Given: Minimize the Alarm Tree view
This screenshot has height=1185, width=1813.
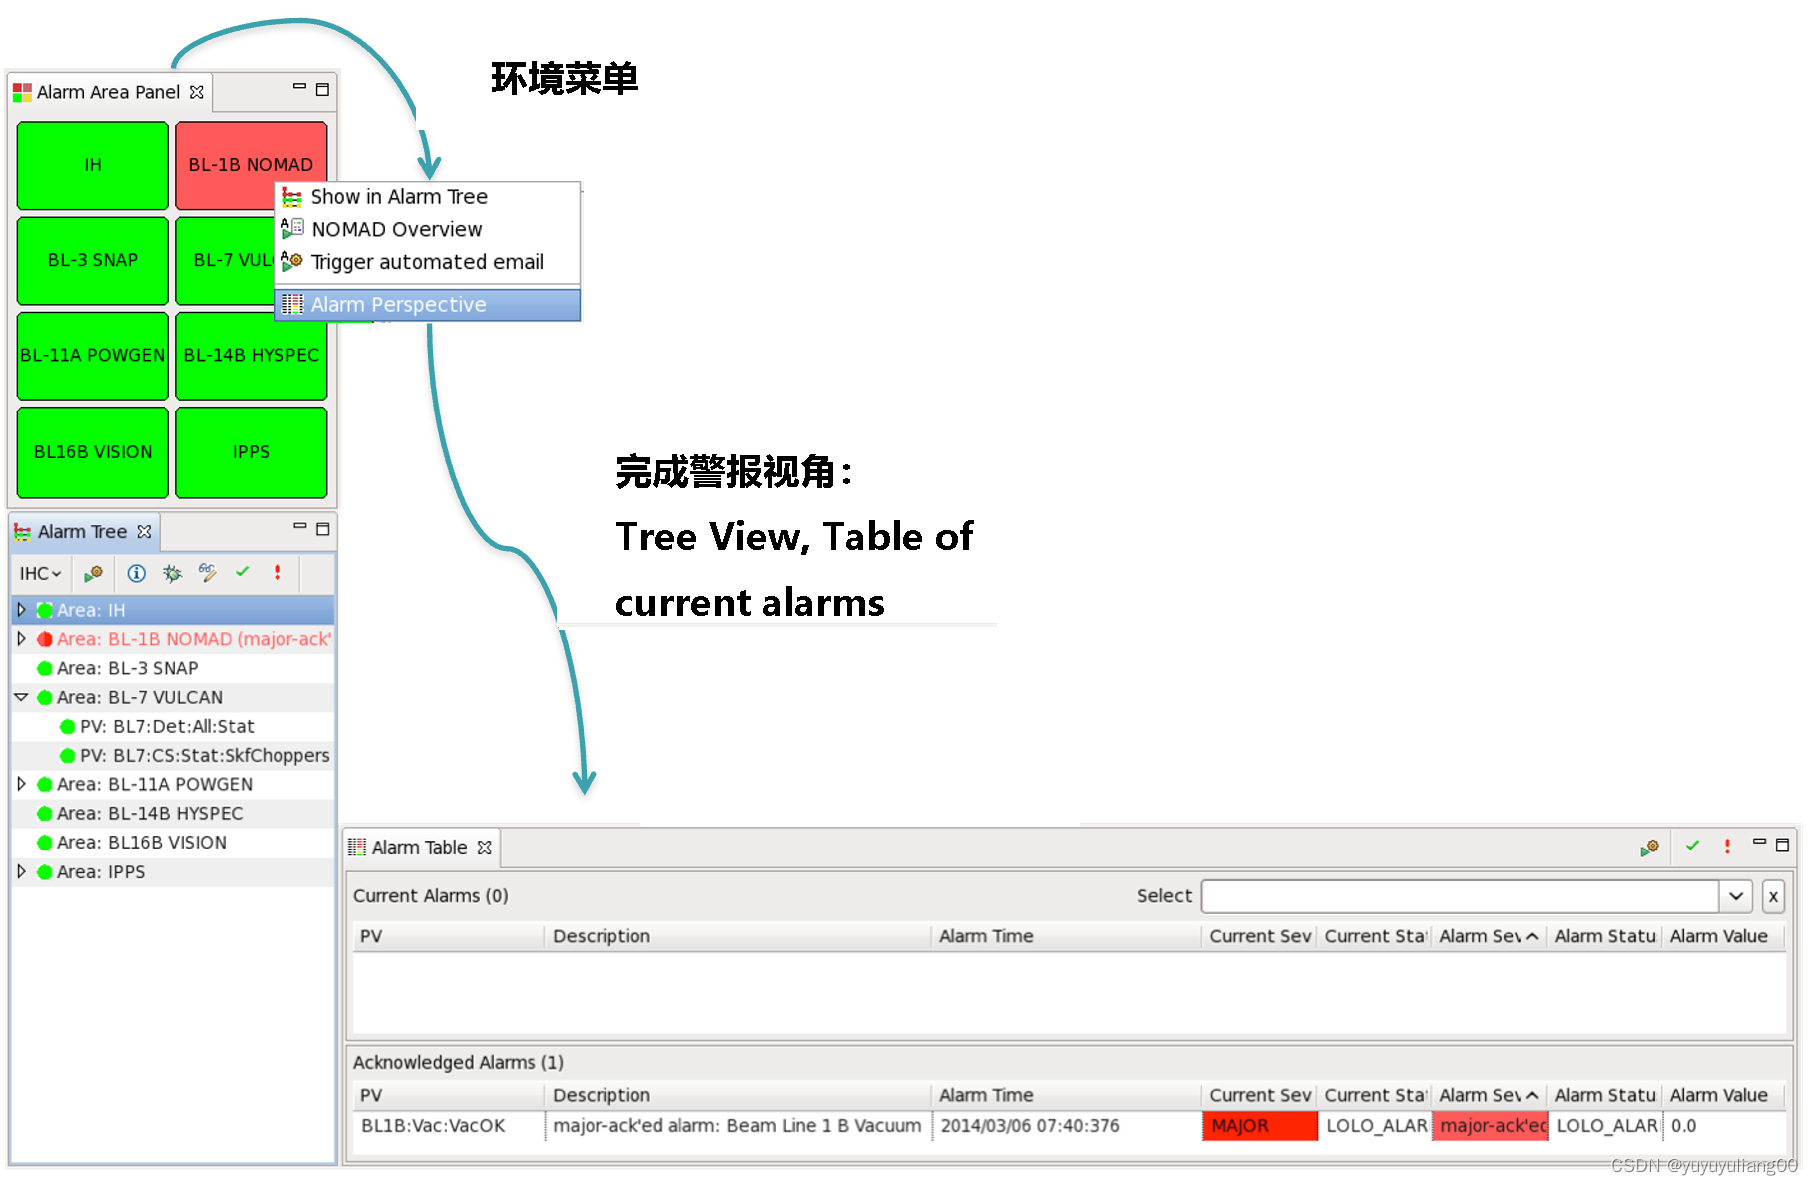Looking at the screenshot, I should (x=300, y=526).
